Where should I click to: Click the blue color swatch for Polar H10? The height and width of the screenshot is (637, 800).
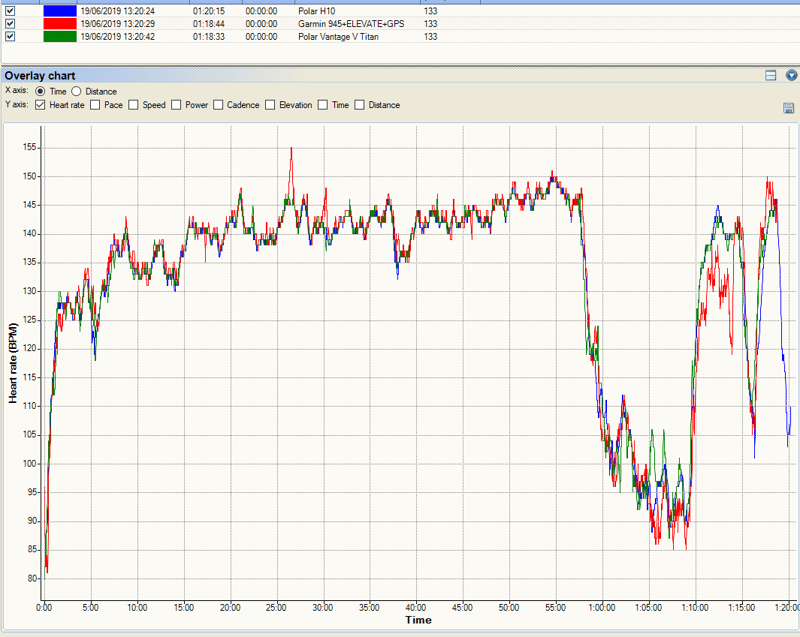tap(60, 11)
